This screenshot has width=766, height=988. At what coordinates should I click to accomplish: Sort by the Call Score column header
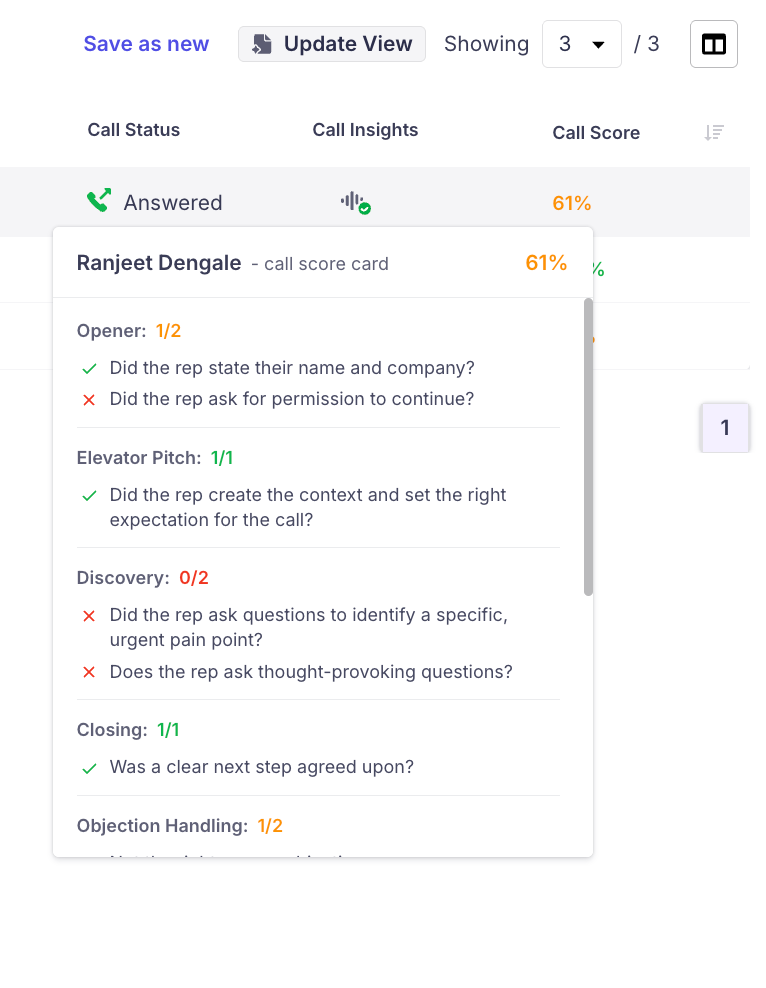596,133
